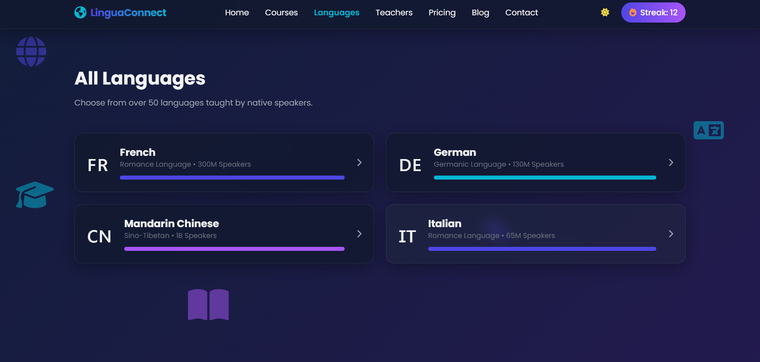Click the German progress bar
The image size is (760, 362).
[545, 178]
